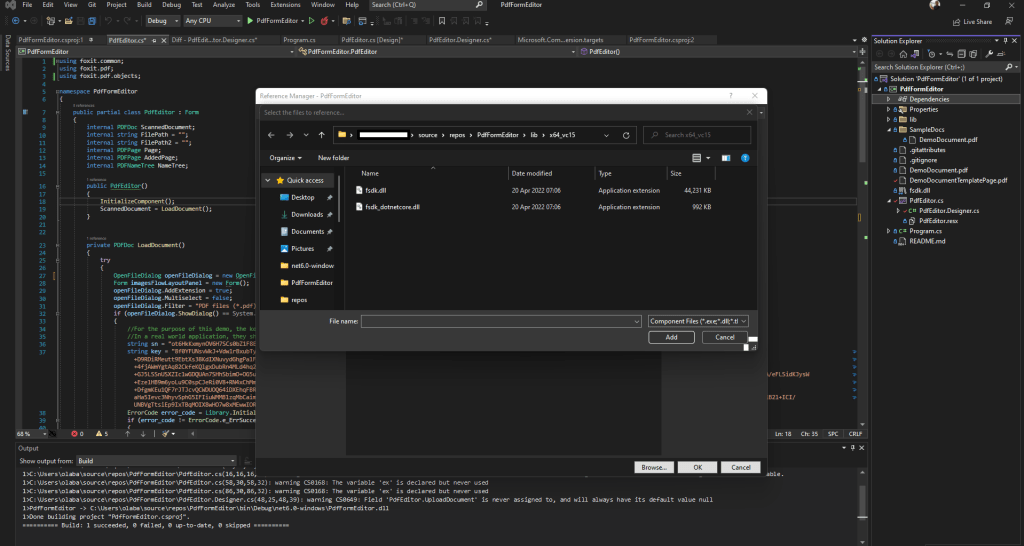This screenshot has width=1024, height=546.
Task: Open the file dialog help icon
Action: click(x=745, y=158)
